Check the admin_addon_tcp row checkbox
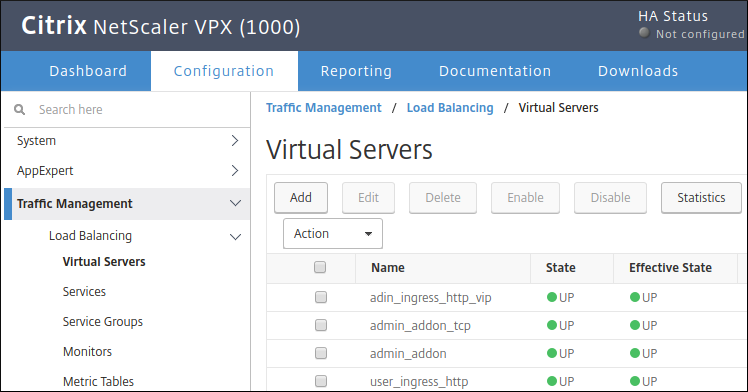Screen dimensions: 748x392 pos(321,325)
